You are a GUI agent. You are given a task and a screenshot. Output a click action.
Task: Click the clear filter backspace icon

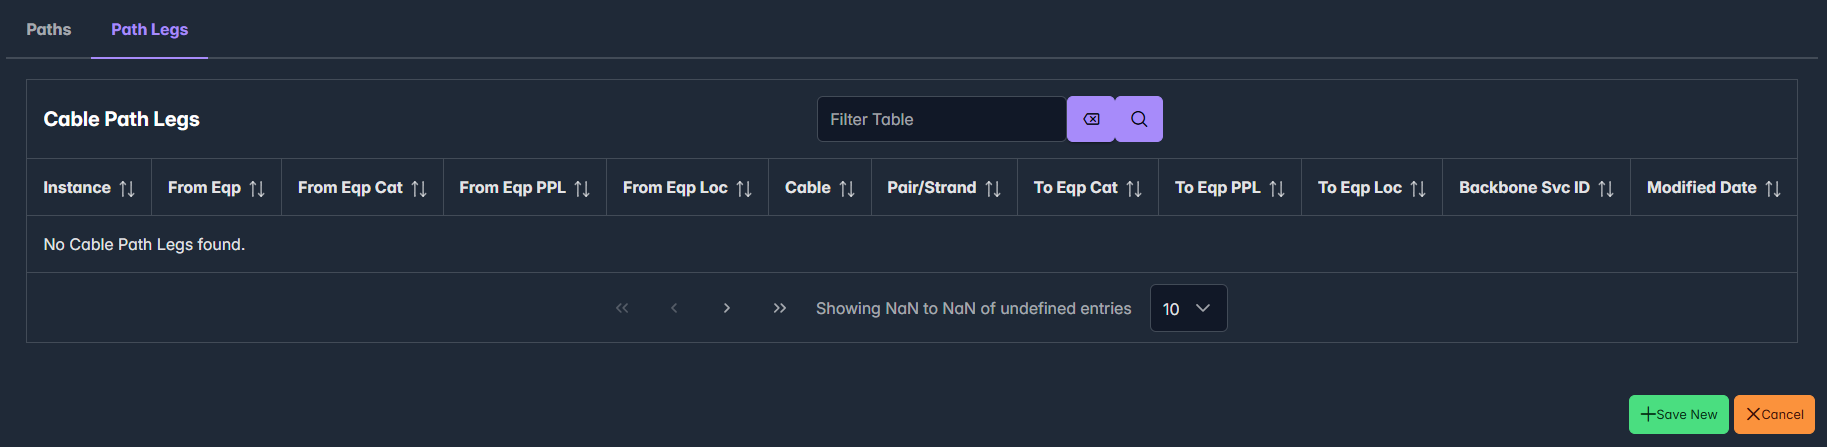pos(1091,119)
